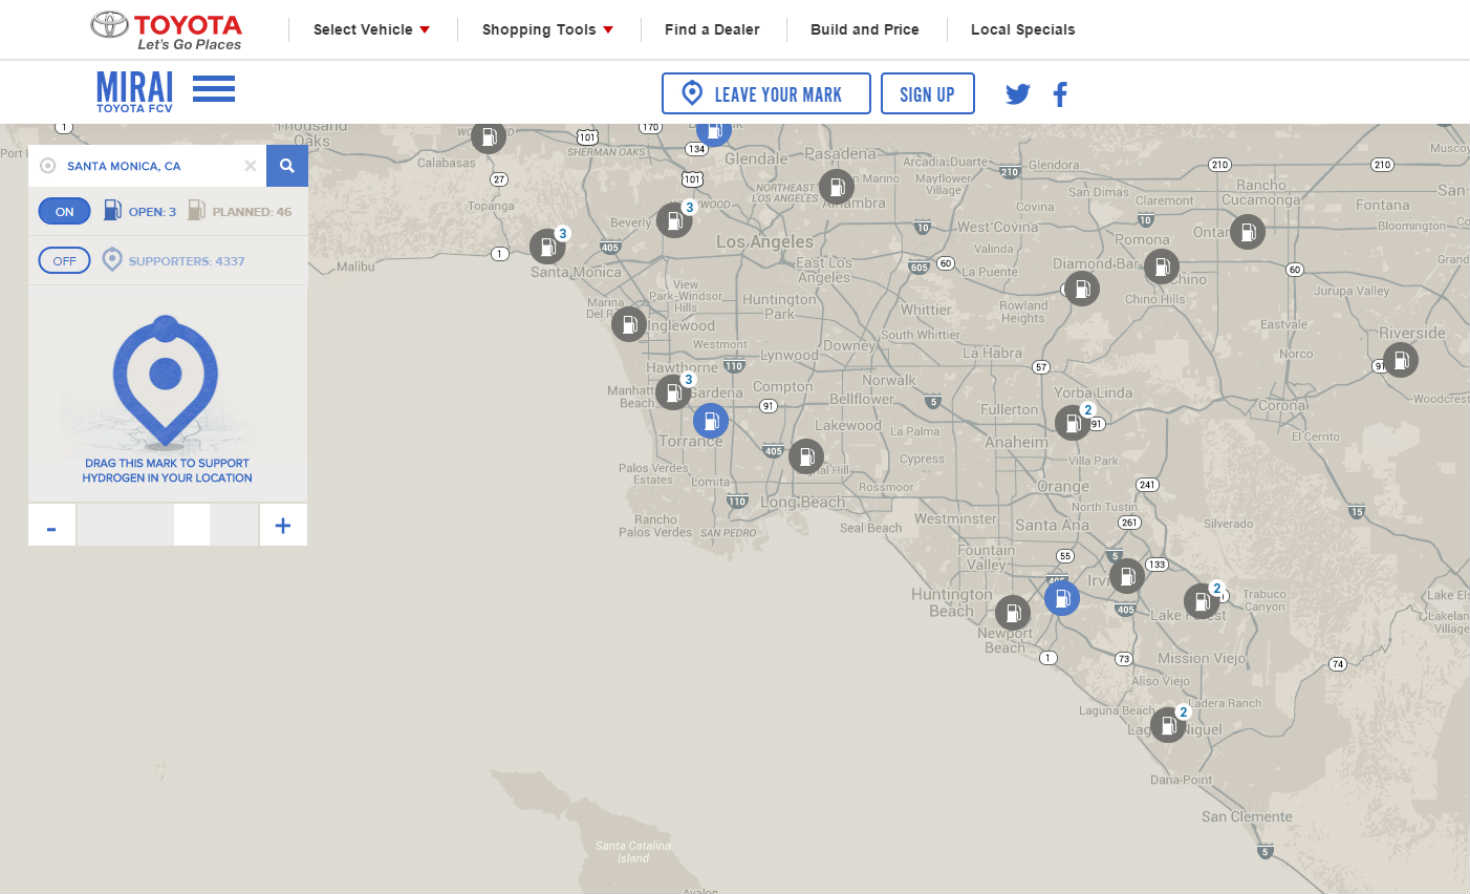Zoom in with the plus button
The image size is (1470, 894).
tap(283, 525)
